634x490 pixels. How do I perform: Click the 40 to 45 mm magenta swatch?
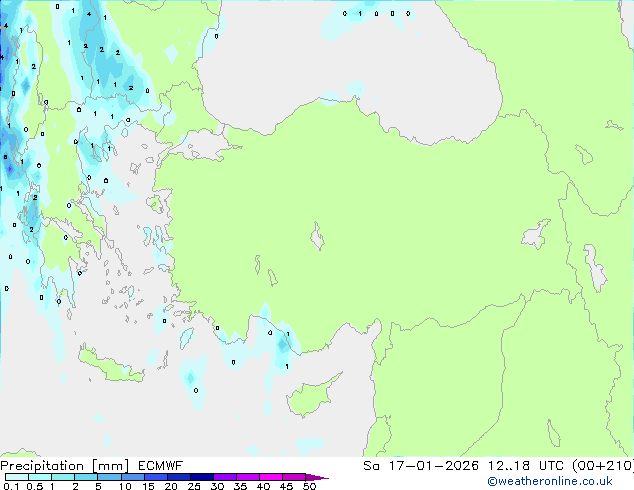[x=271, y=477]
